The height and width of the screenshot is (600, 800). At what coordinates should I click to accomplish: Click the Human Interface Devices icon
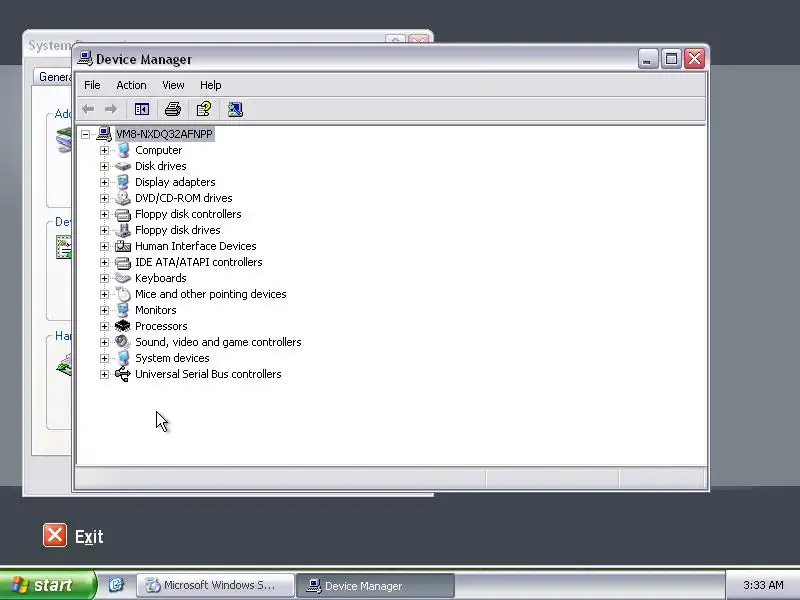123,246
